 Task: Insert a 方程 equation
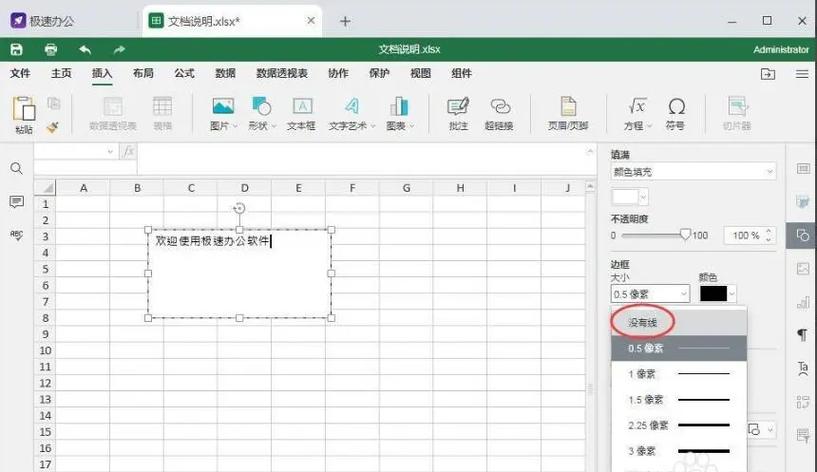[x=637, y=114]
